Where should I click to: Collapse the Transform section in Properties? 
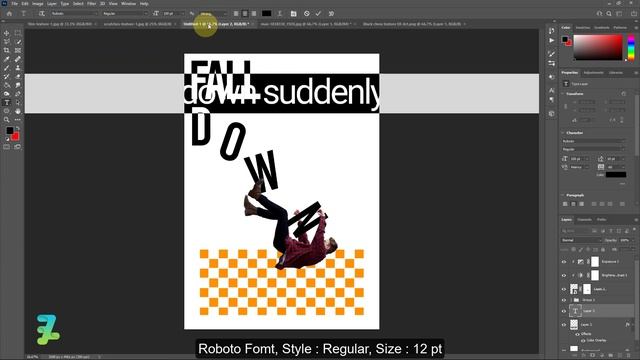(x=563, y=94)
